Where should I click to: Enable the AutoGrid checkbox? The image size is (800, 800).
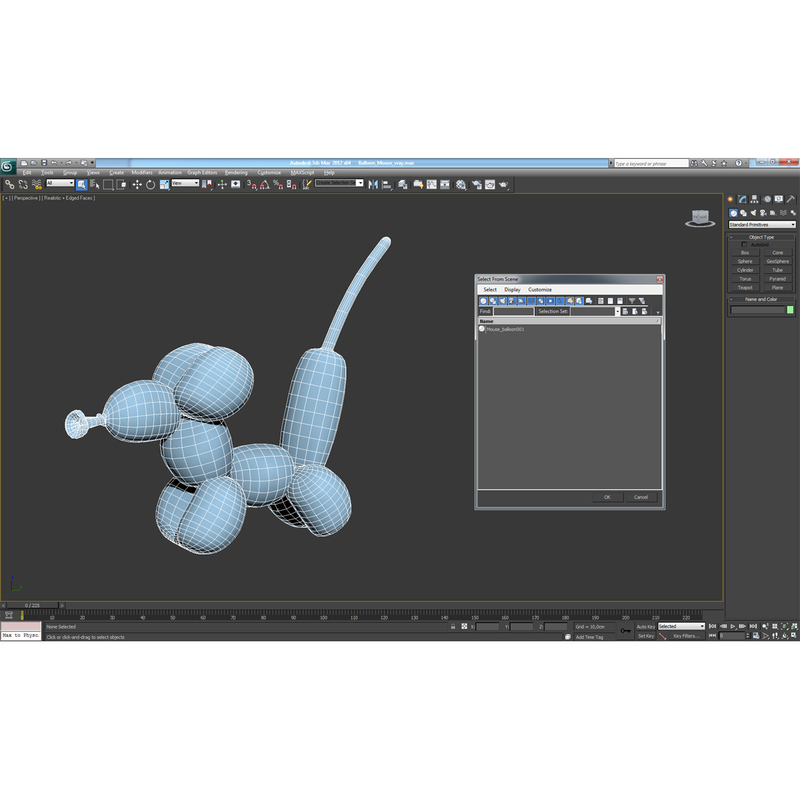pos(744,244)
